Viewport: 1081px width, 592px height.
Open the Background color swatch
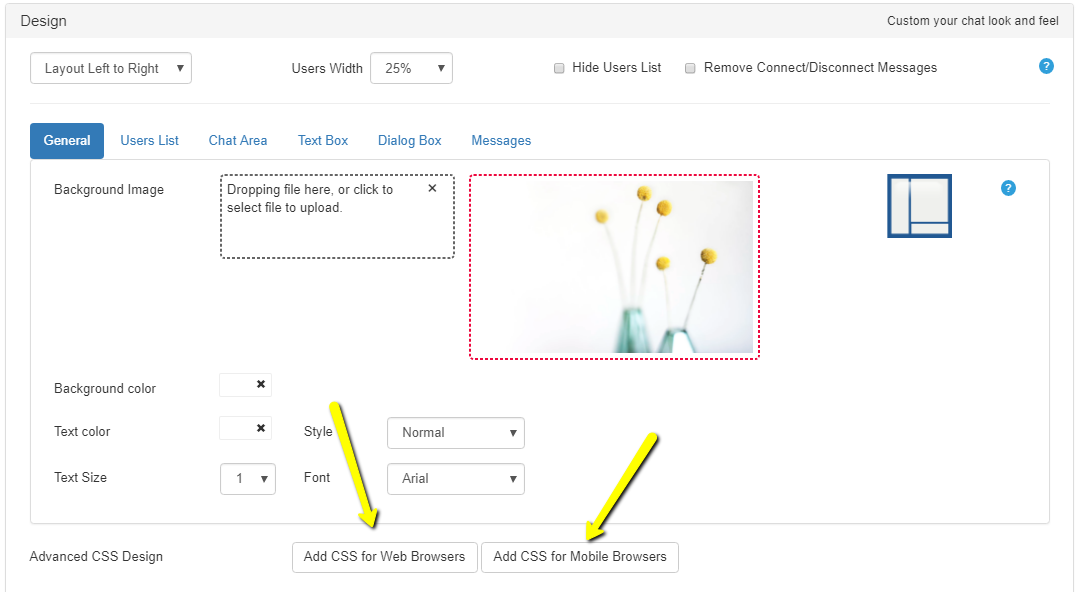(236, 385)
